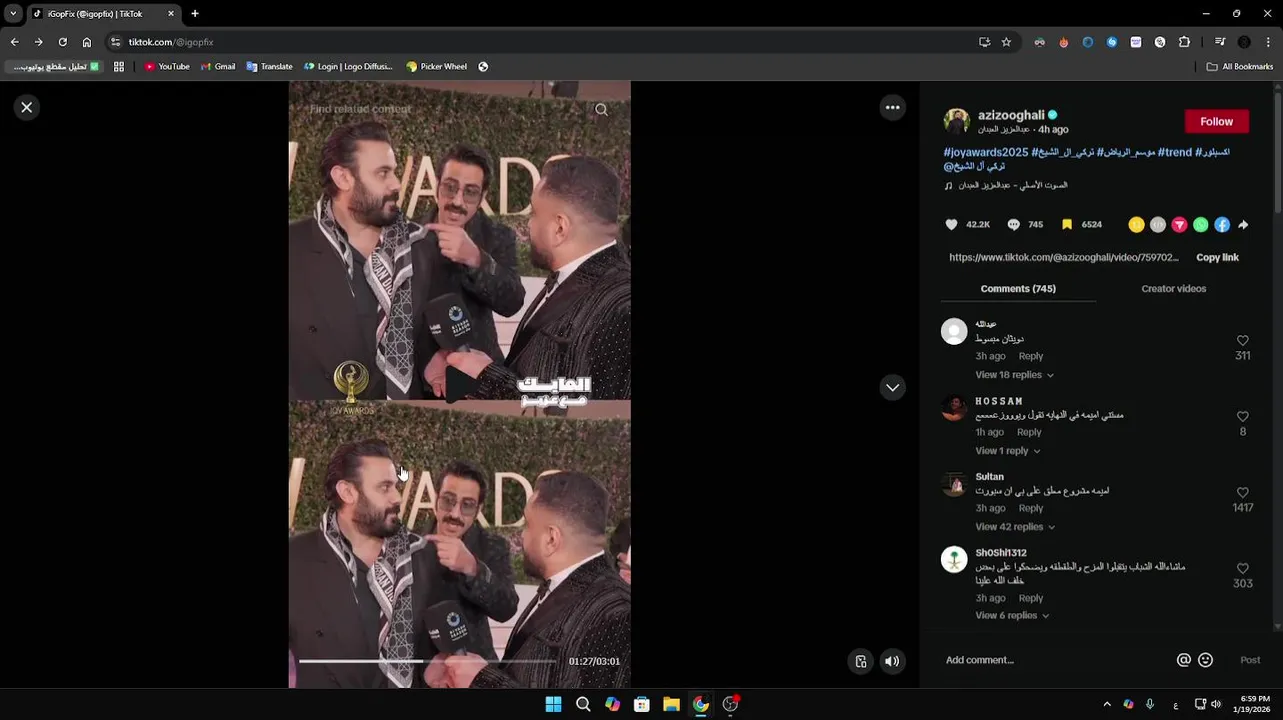The height and width of the screenshot is (720, 1283).
Task: Bookmark this page with the star icon
Action: click(x=1006, y=42)
